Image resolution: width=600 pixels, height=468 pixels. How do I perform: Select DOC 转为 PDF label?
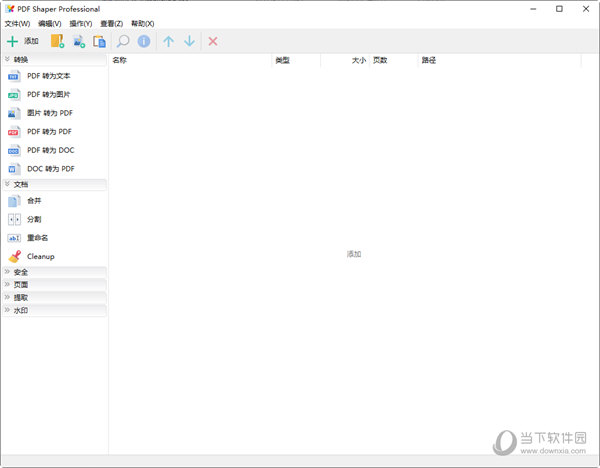click(x=51, y=169)
